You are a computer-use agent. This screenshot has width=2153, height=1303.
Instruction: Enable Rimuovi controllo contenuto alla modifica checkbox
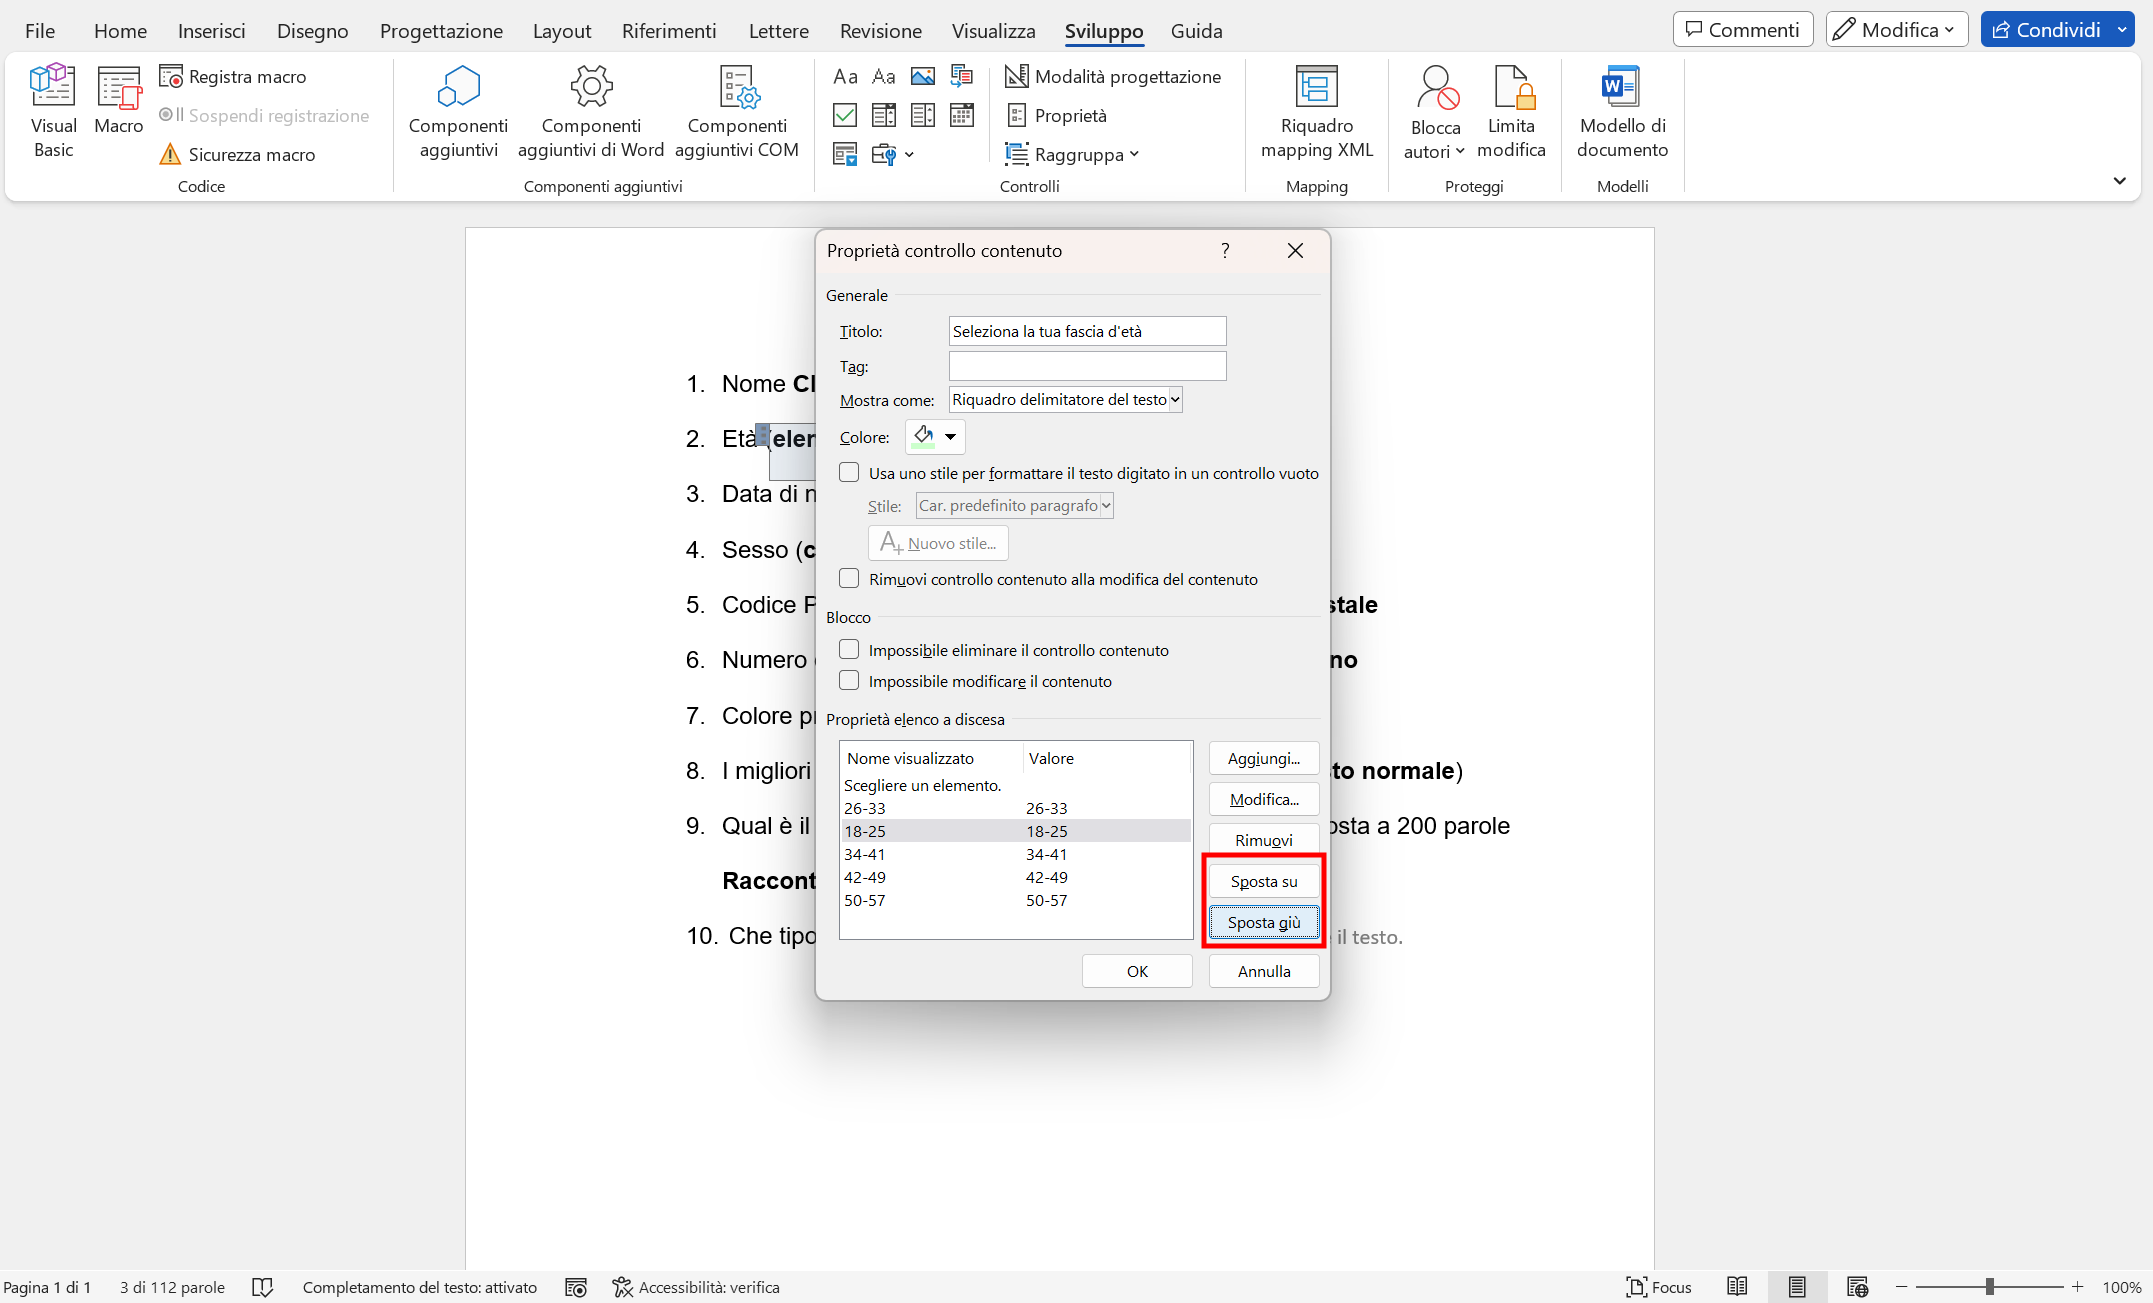(849, 579)
